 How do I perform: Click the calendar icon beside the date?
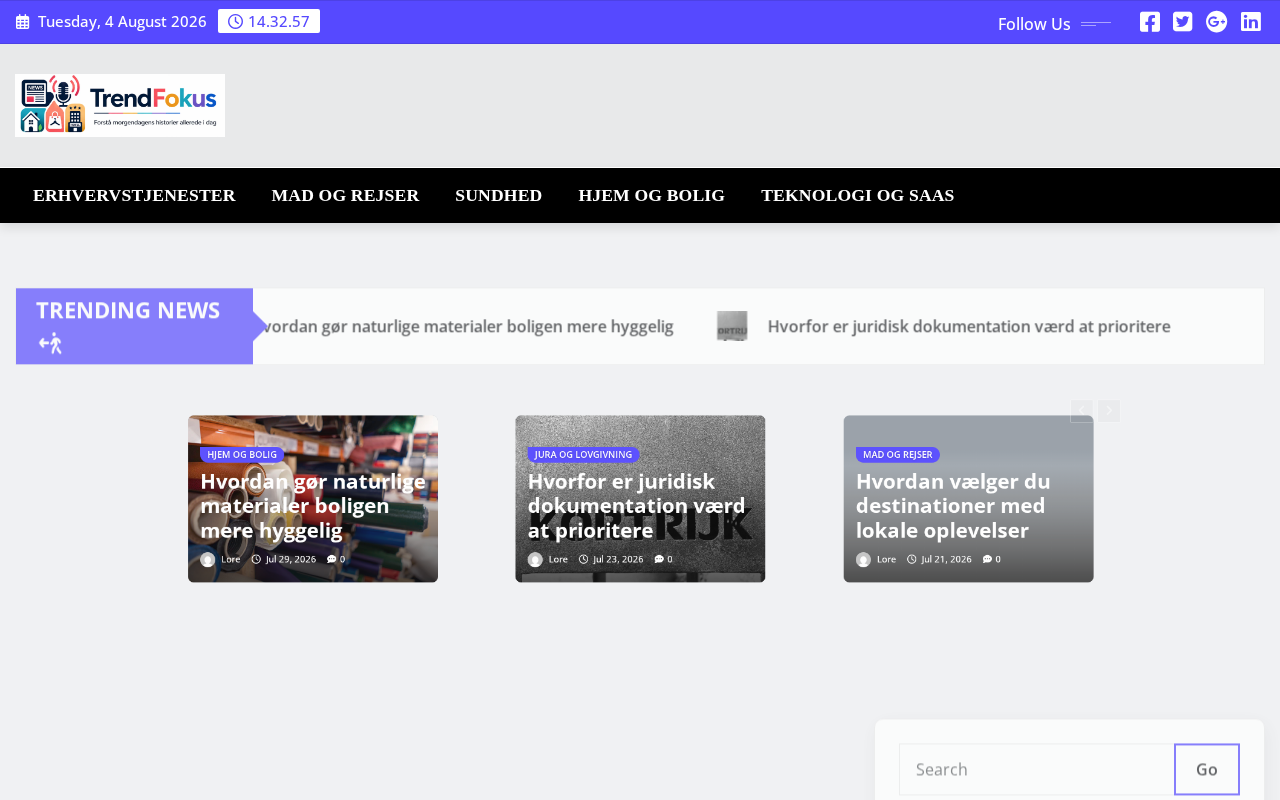(x=23, y=22)
